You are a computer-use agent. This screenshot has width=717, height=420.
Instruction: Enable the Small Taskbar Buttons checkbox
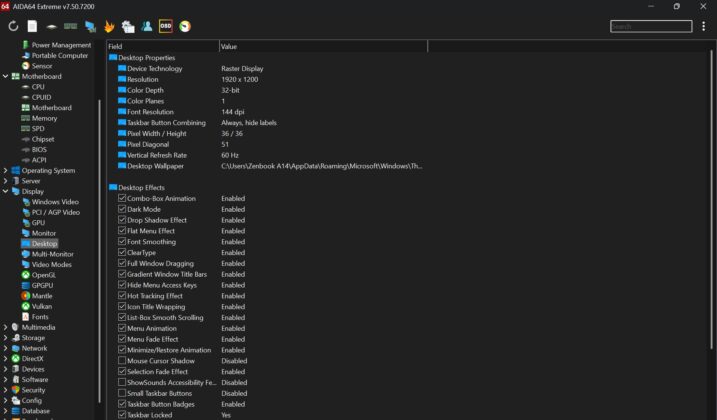(x=122, y=393)
